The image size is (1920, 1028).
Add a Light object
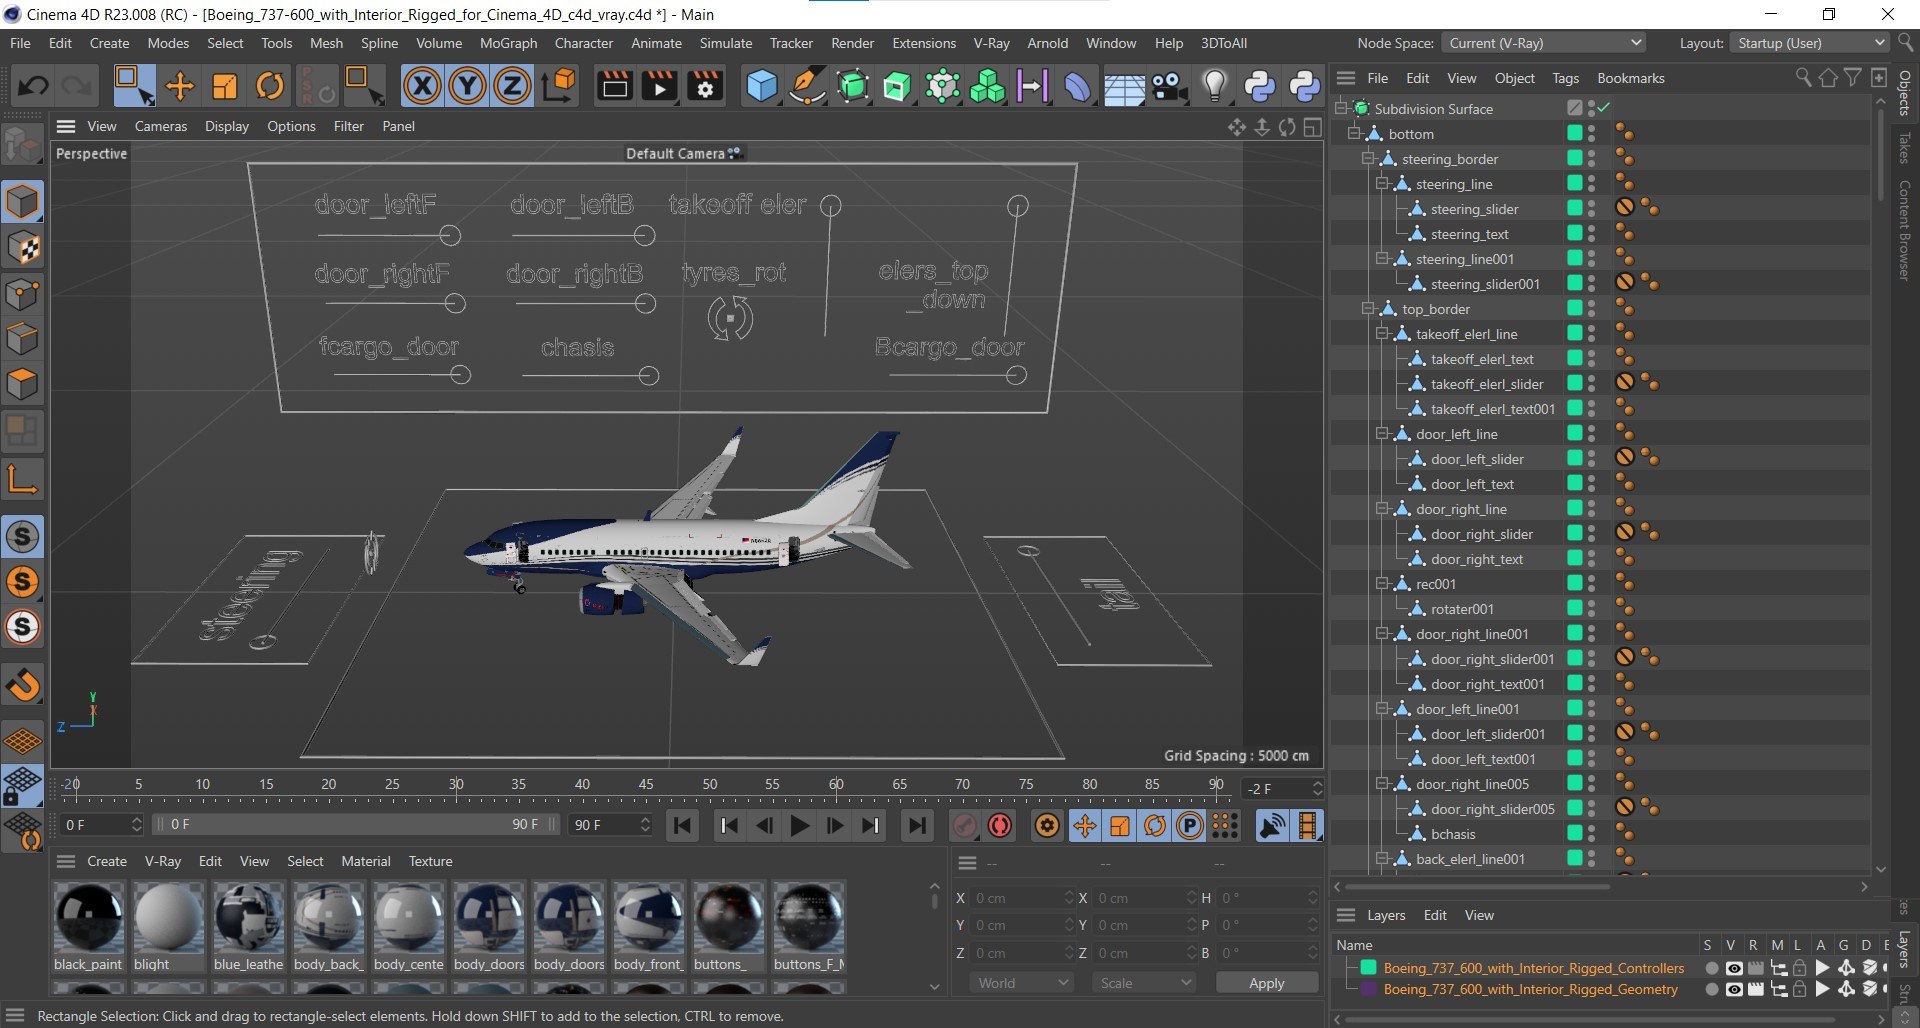coord(1214,86)
